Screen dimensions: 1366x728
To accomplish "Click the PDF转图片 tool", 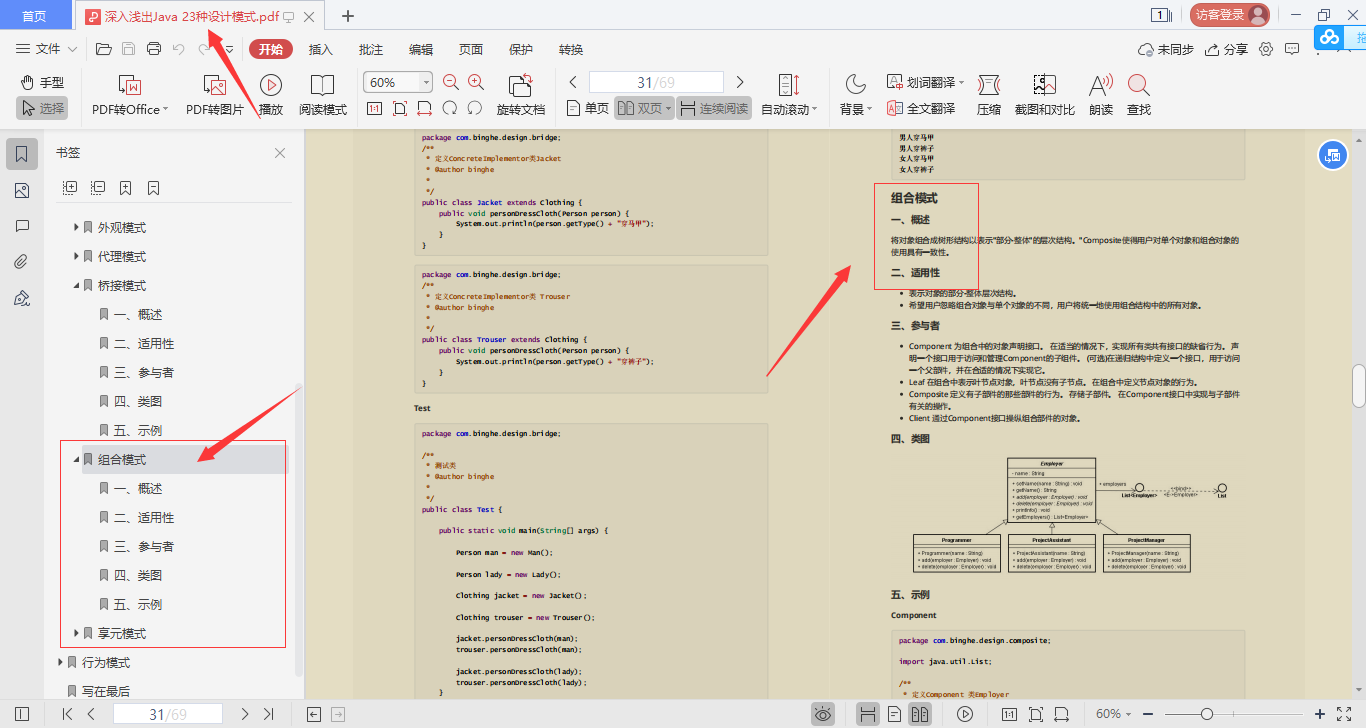I will [x=215, y=96].
